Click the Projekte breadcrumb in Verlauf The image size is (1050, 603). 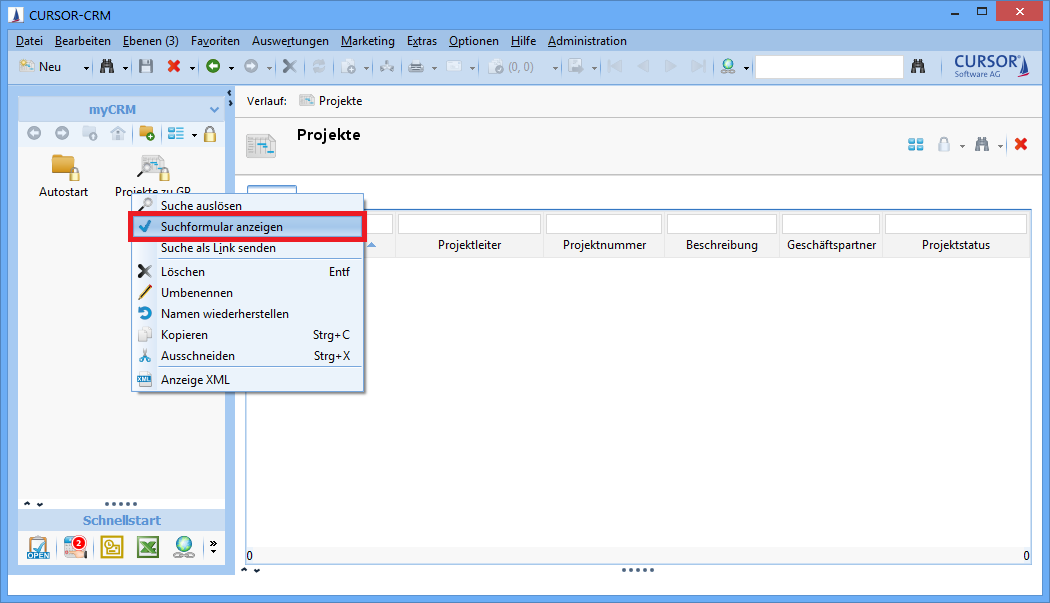point(340,101)
